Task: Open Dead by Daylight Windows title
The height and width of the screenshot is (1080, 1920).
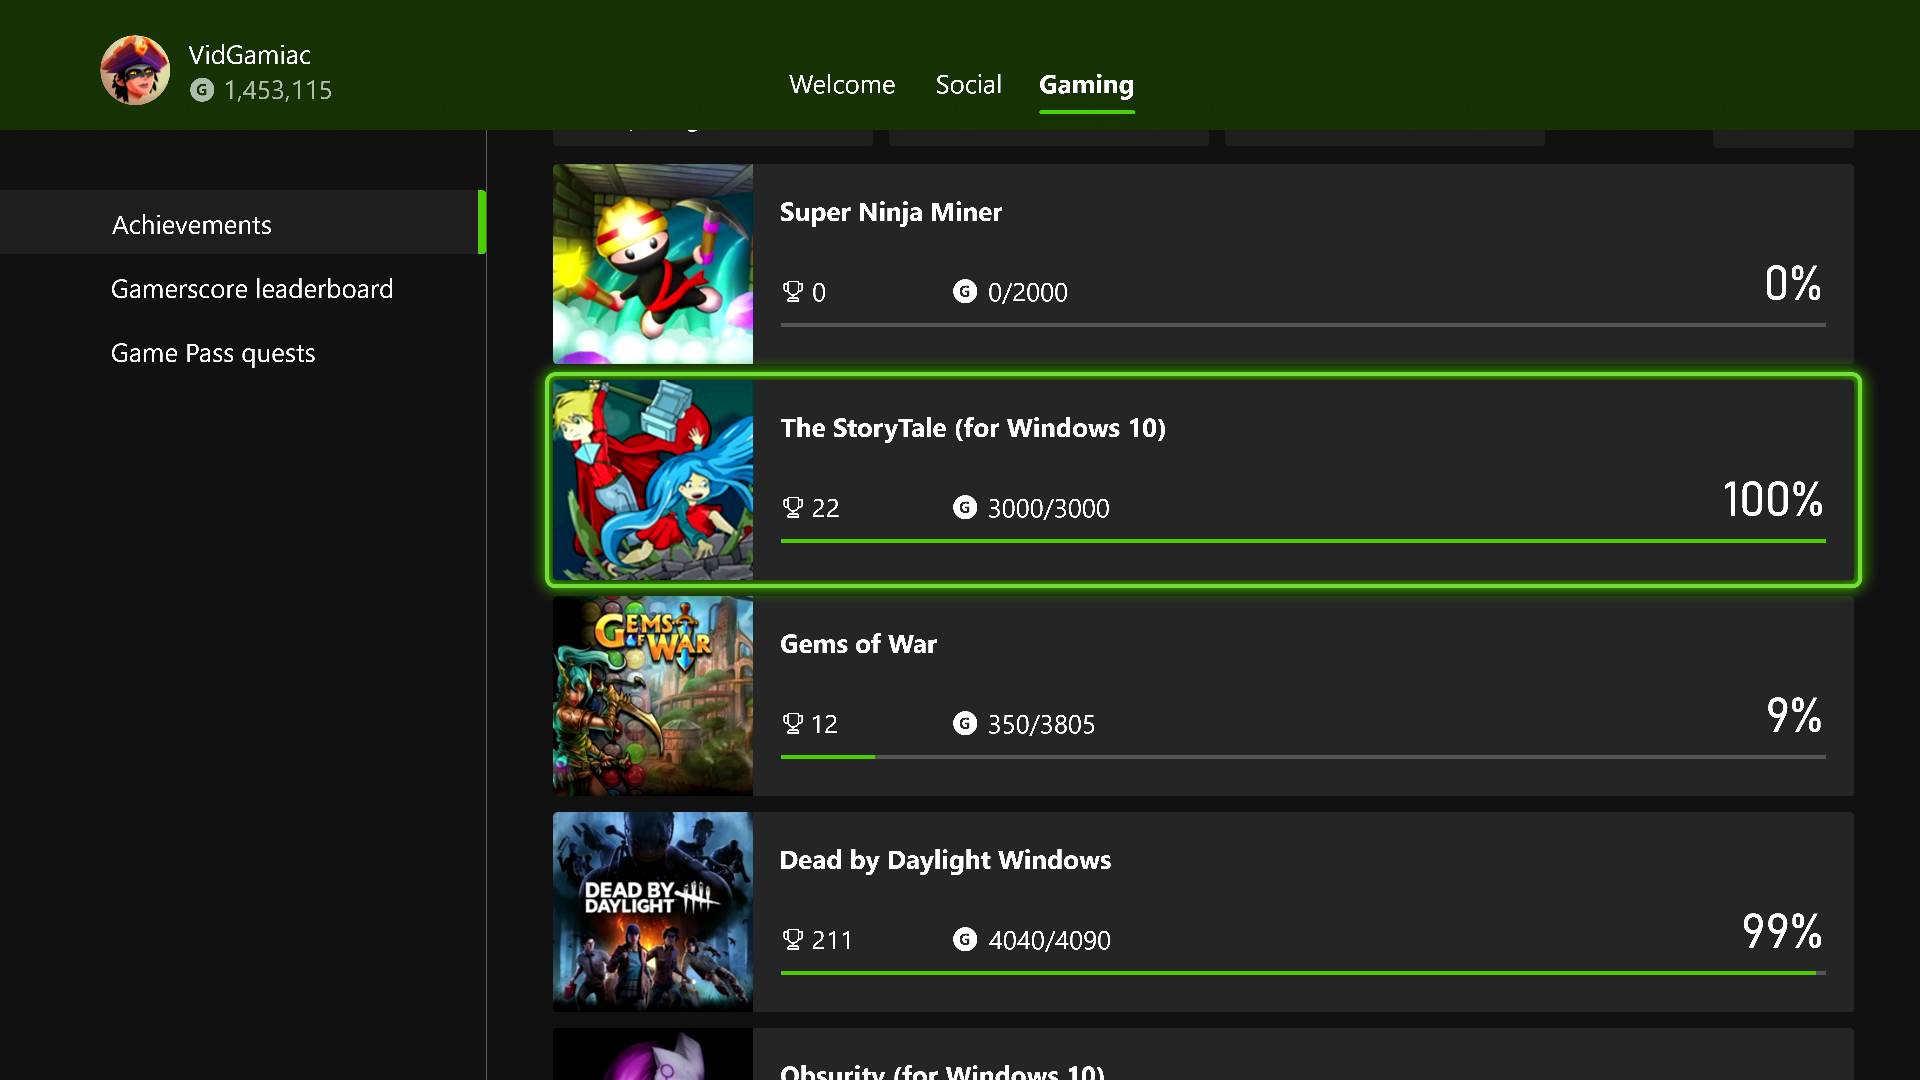Action: pyautogui.click(x=945, y=860)
